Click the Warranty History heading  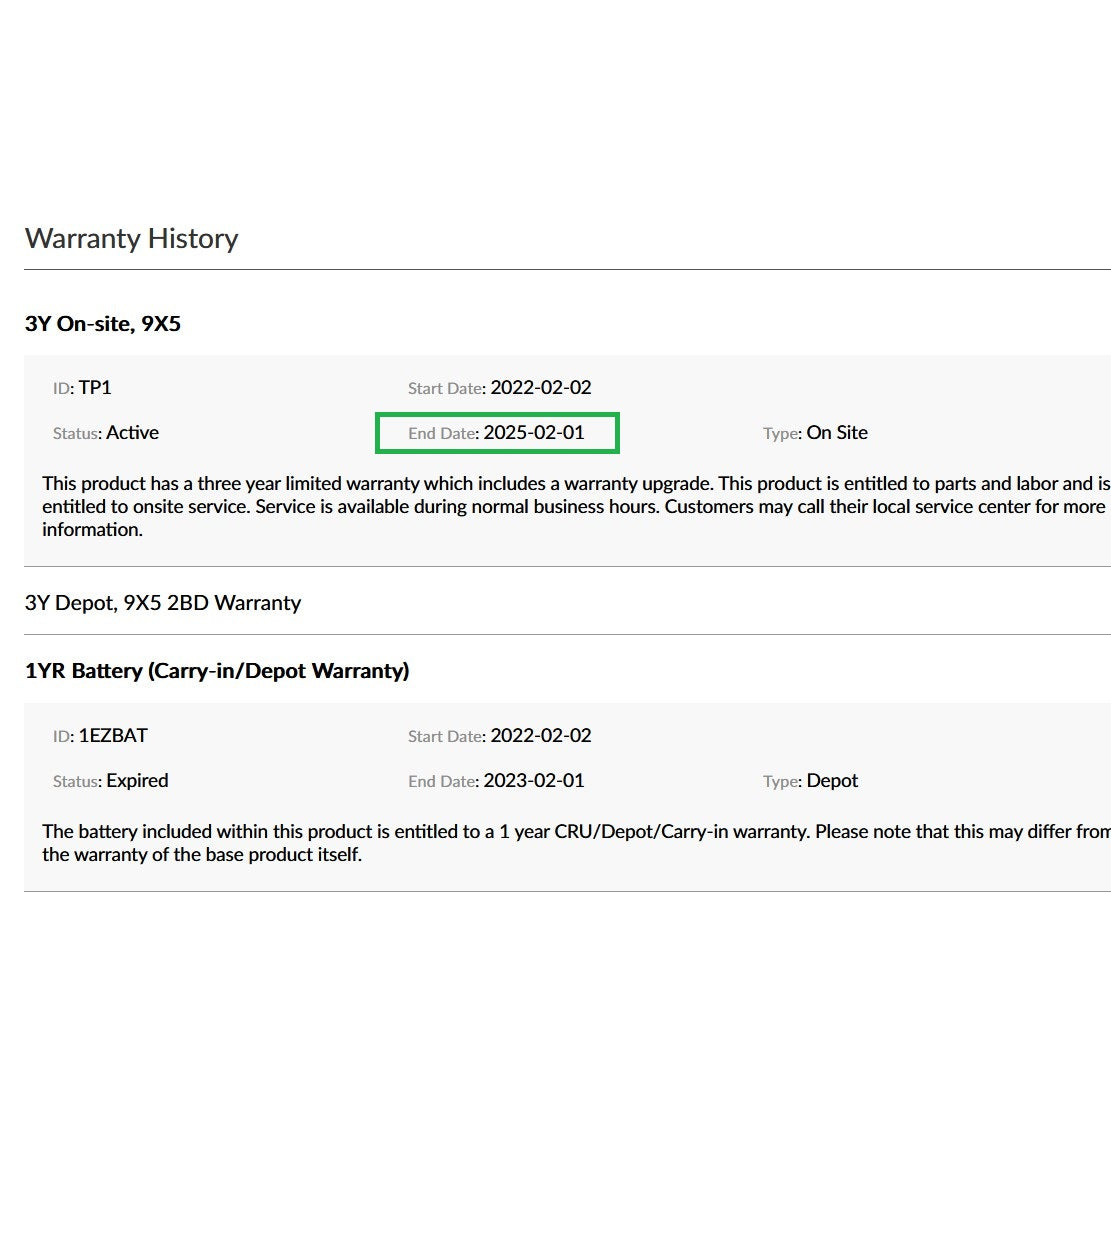(x=131, y=239)
